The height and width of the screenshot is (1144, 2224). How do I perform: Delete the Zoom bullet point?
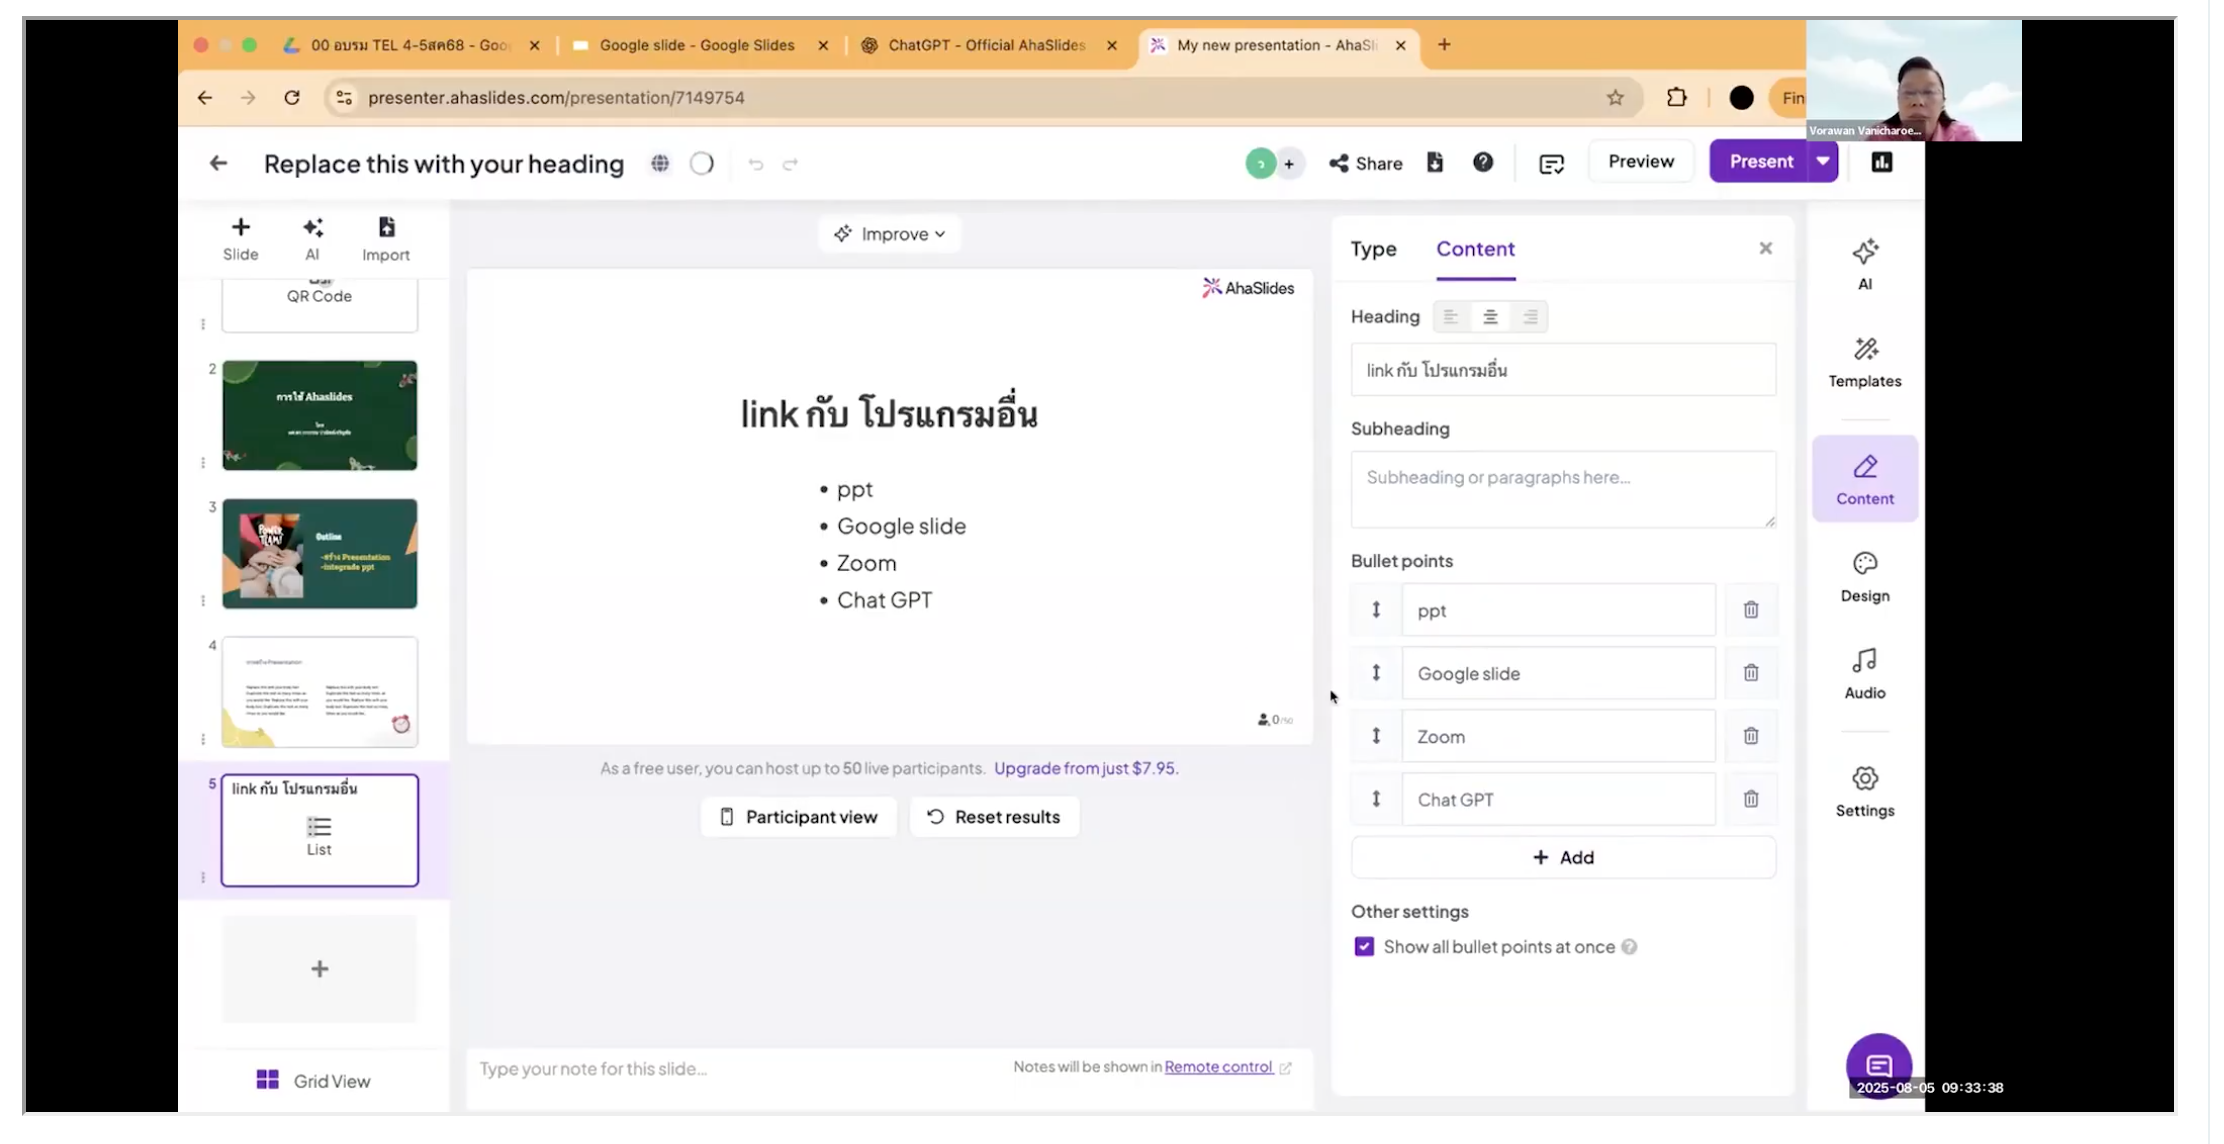tap(1750, 736)
